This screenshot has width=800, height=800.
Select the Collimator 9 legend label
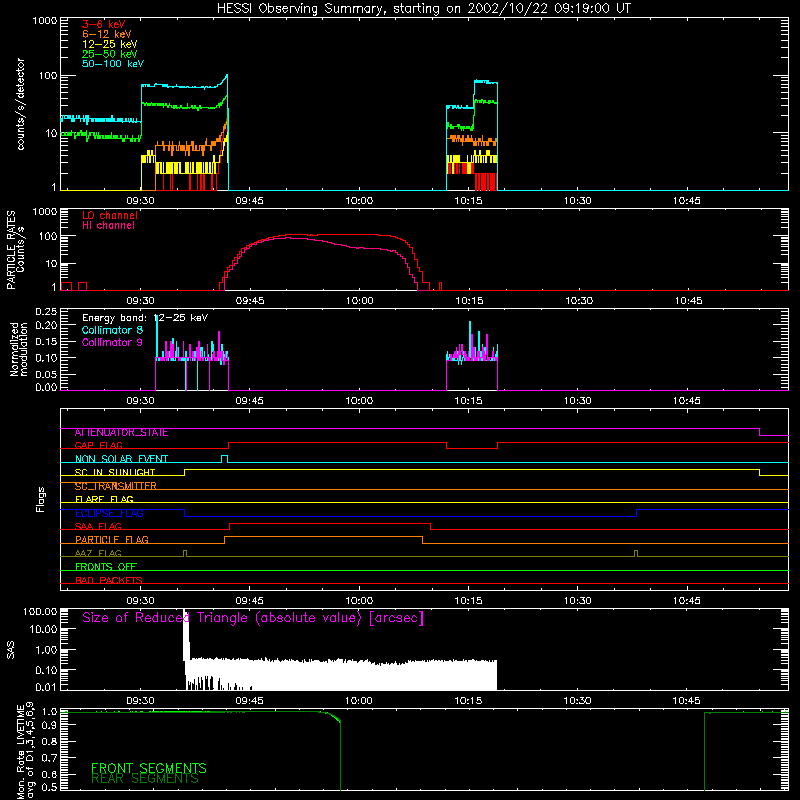[112, 342]
